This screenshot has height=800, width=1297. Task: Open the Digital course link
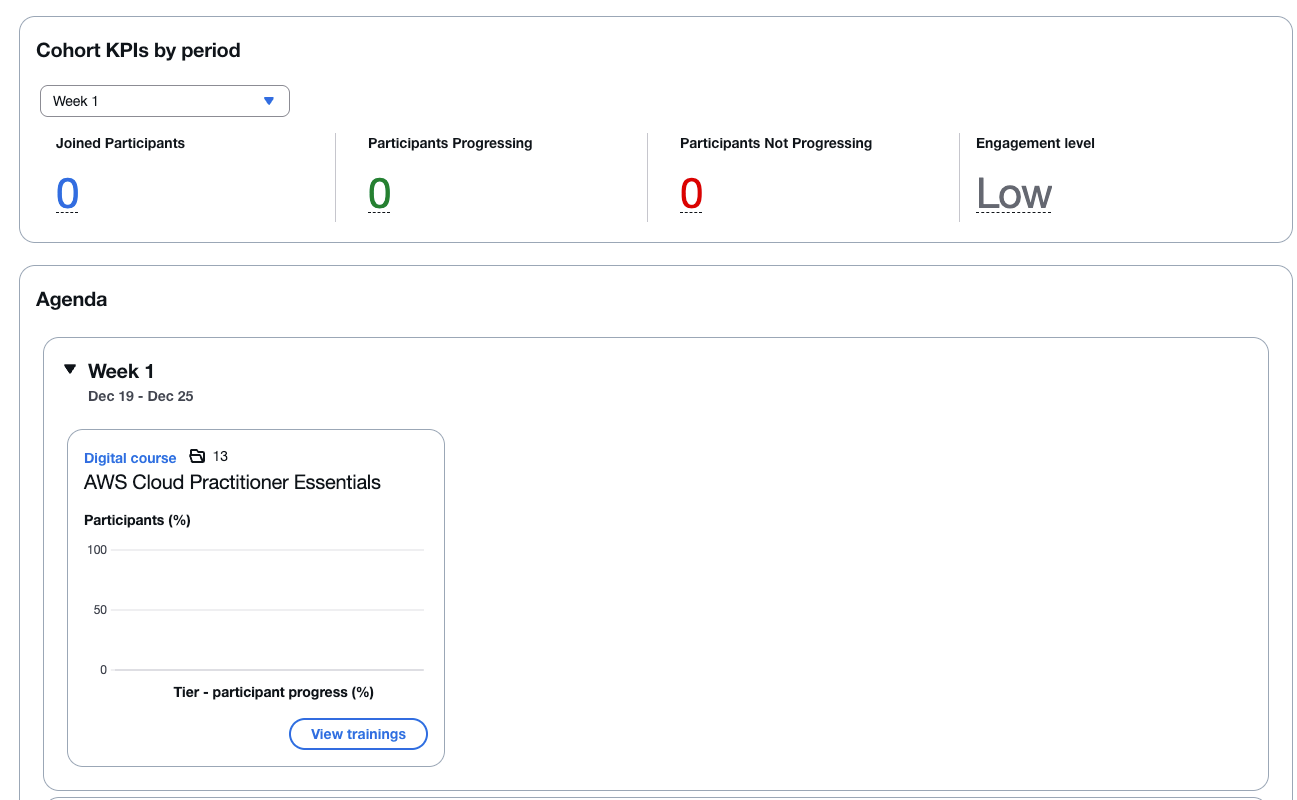[130, 458]
